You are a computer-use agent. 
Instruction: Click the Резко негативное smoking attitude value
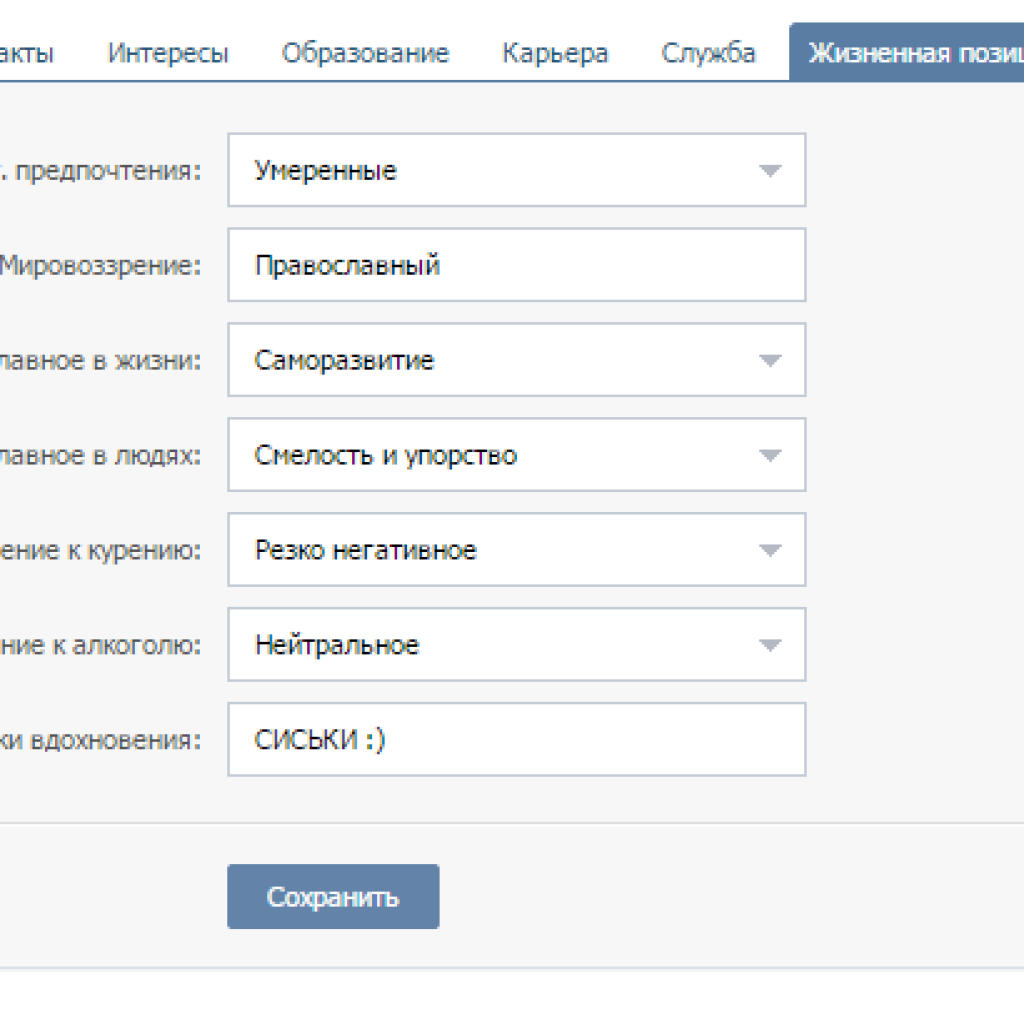tap(366, 551)
